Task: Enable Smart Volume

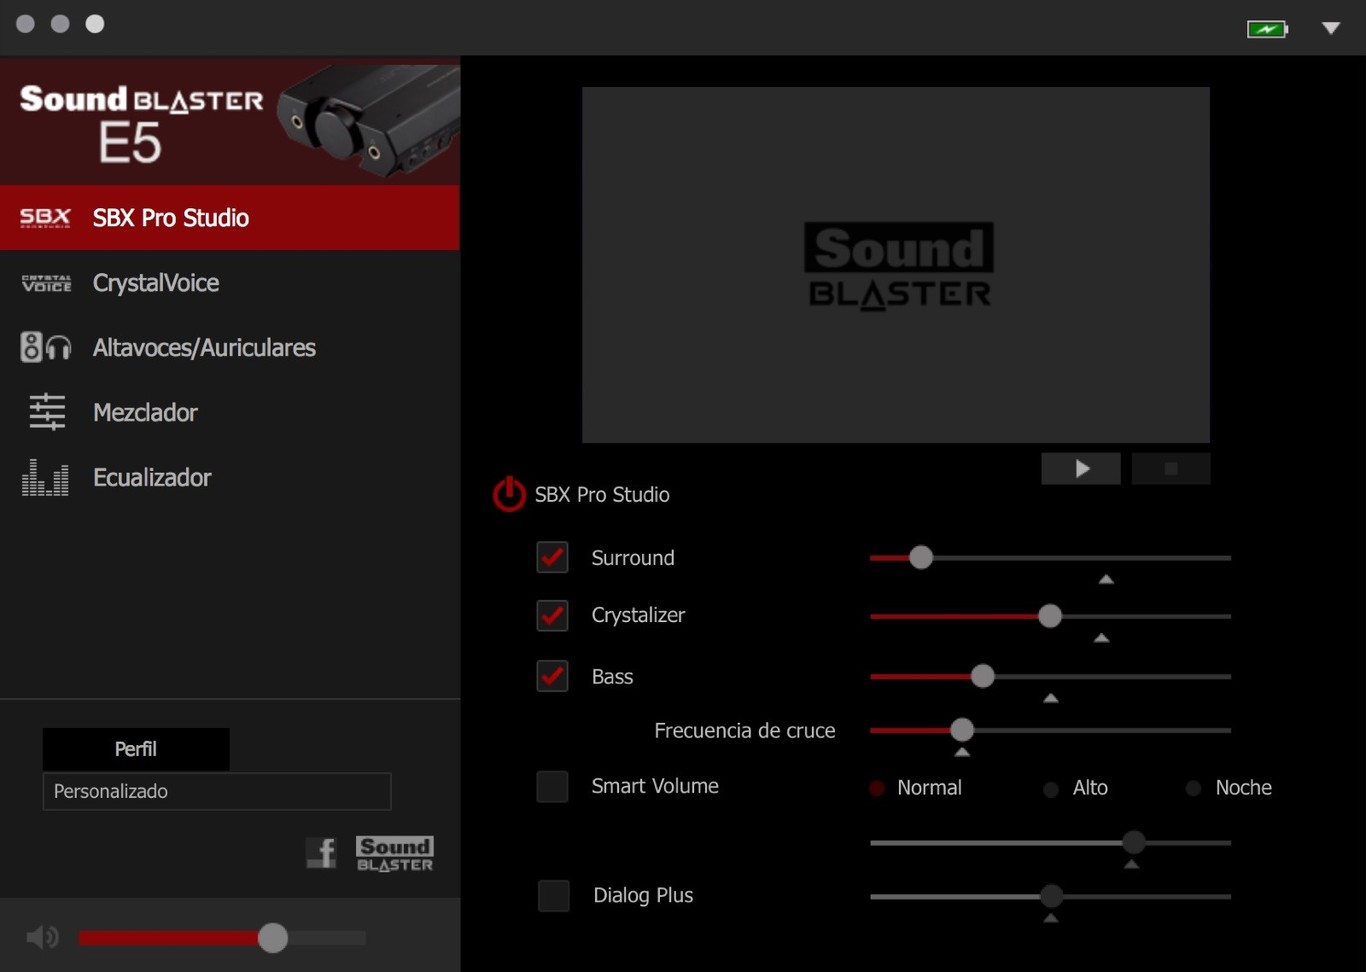Action: [552, 786]
